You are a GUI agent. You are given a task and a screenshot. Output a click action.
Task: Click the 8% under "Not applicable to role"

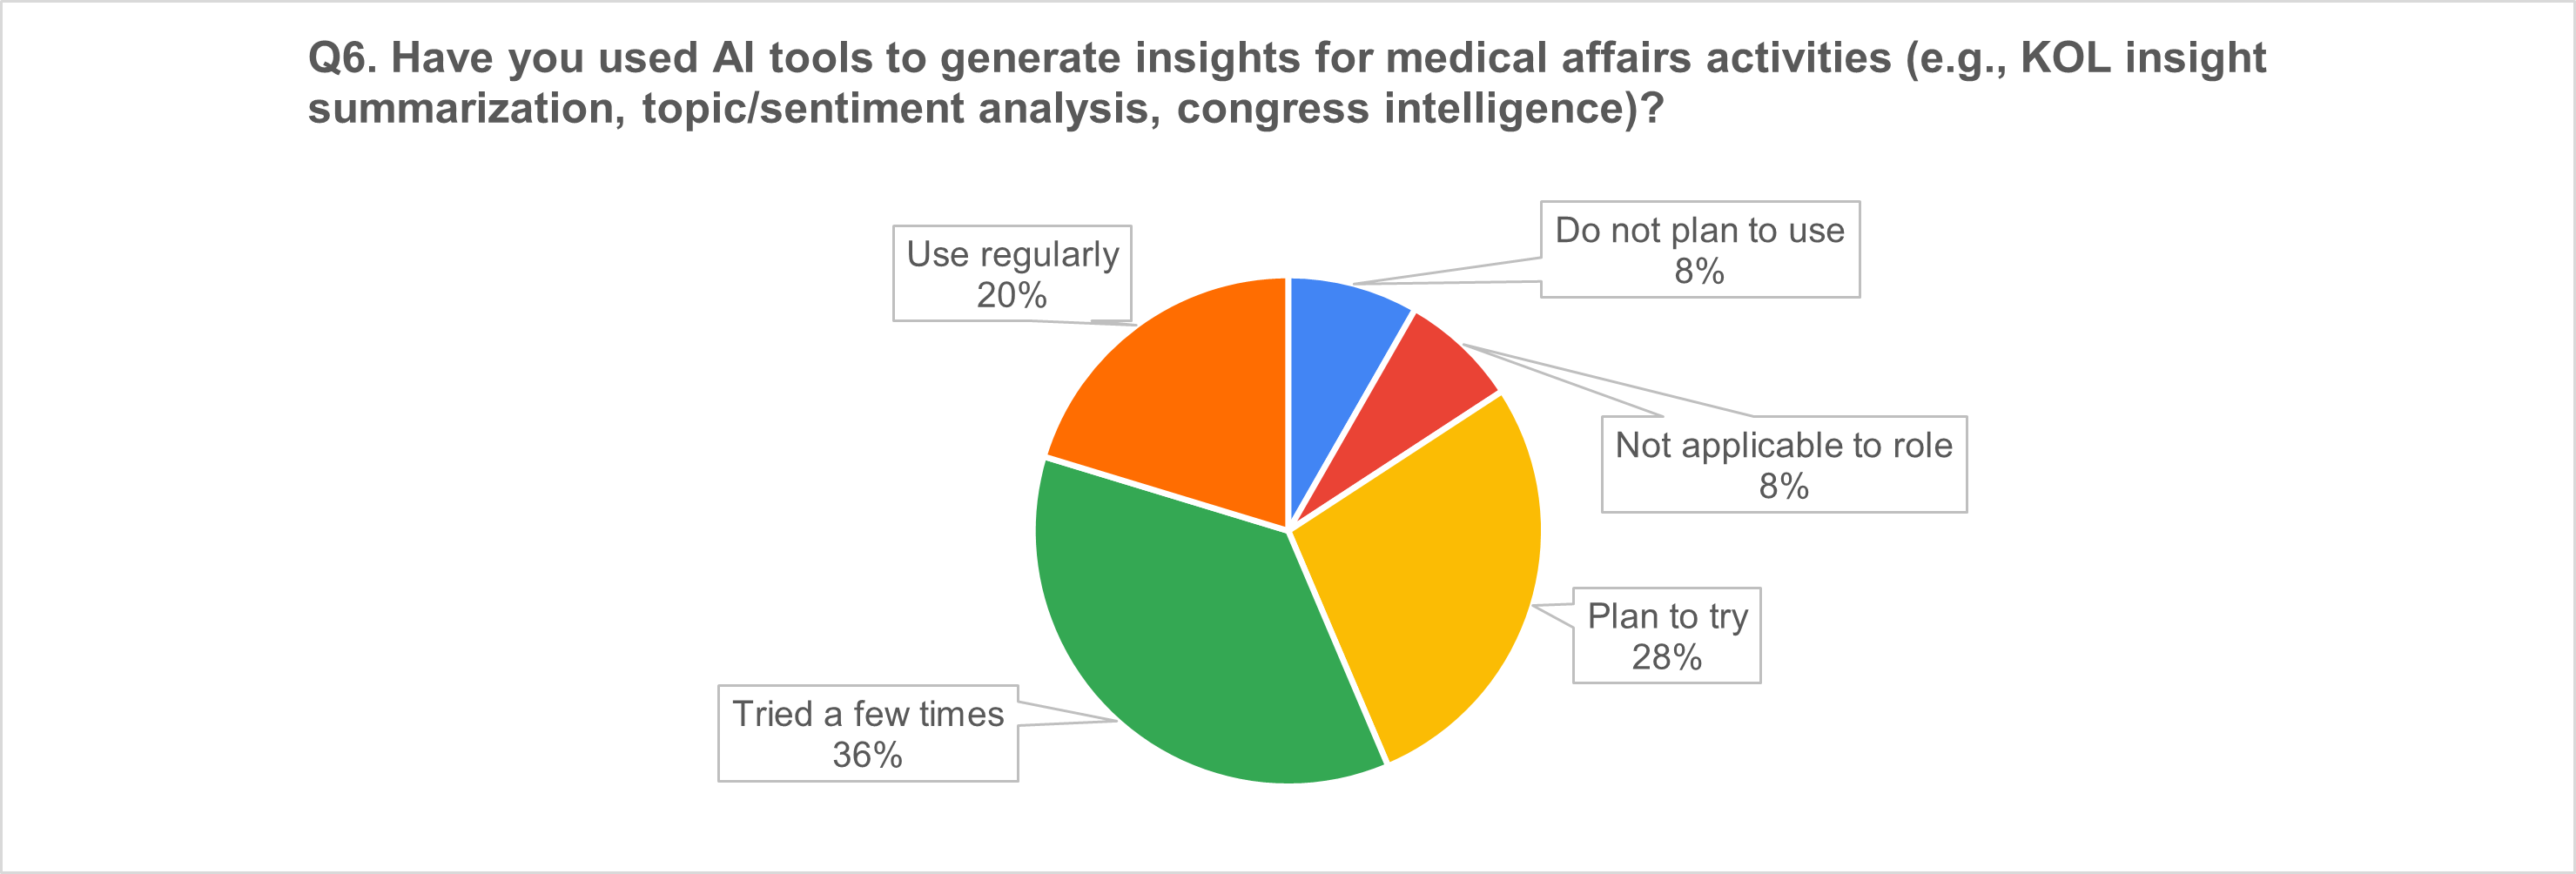click(x=1783, y=487)
